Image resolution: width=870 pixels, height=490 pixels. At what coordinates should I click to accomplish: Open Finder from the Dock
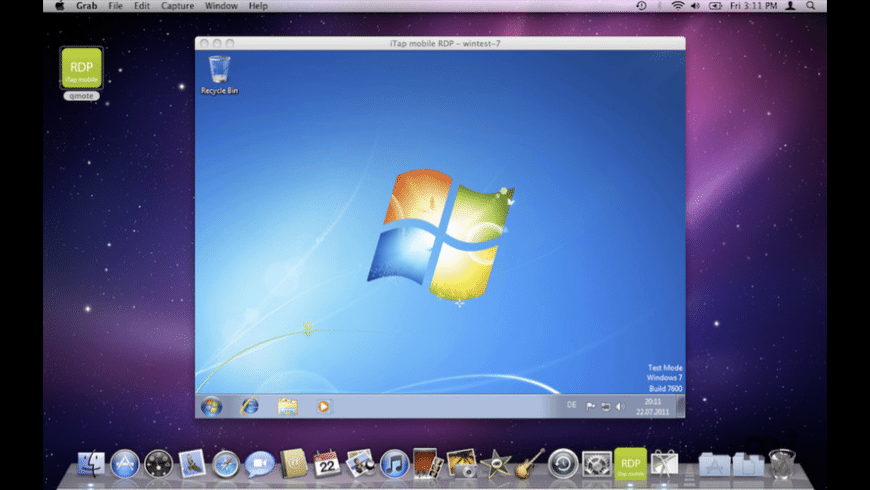[x=90, y=463]
